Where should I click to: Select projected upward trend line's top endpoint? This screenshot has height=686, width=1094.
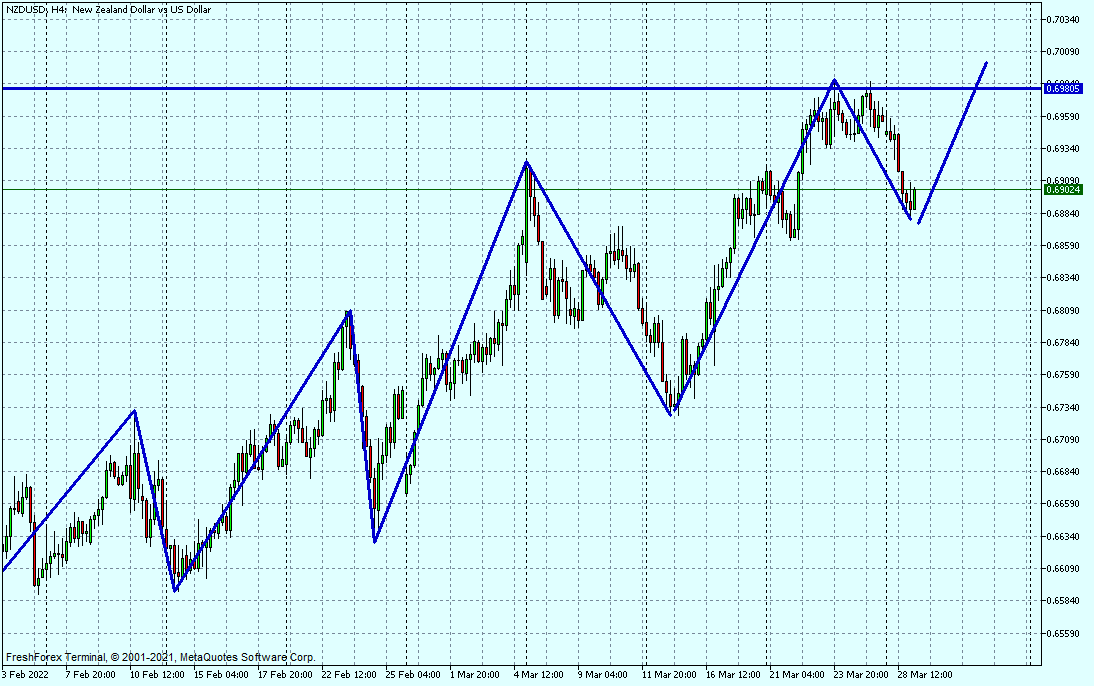pyautogui.click(x=987, y=63)
